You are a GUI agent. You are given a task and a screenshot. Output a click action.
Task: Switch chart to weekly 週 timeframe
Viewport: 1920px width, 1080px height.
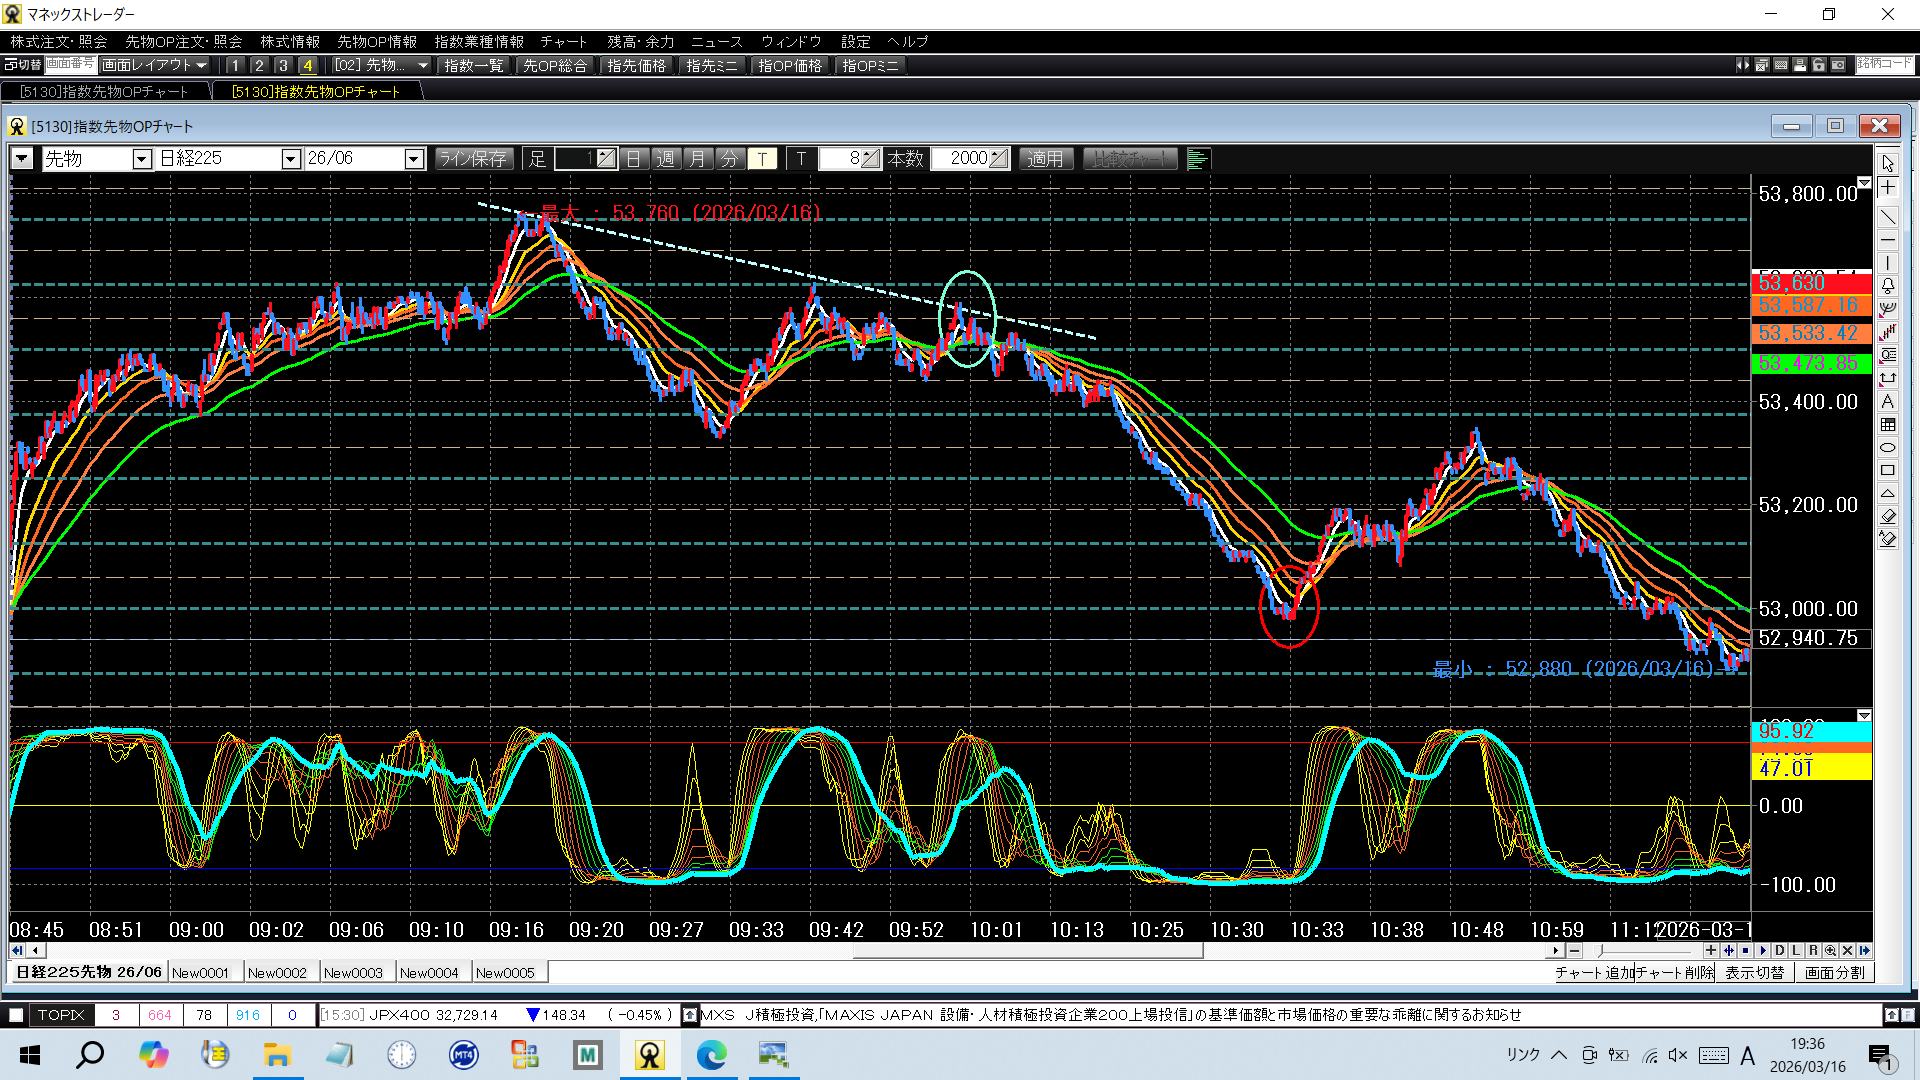665,159
